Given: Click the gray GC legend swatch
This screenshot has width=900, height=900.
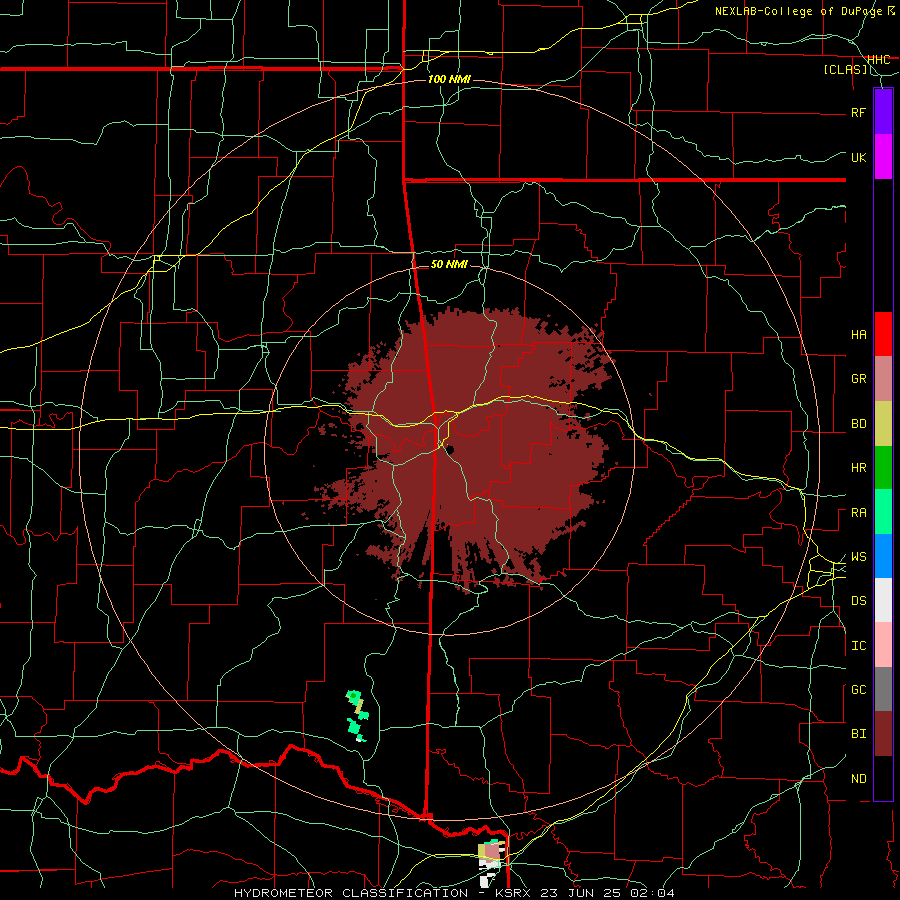Looking at the screenshot, I should click(x=883, y=689).
